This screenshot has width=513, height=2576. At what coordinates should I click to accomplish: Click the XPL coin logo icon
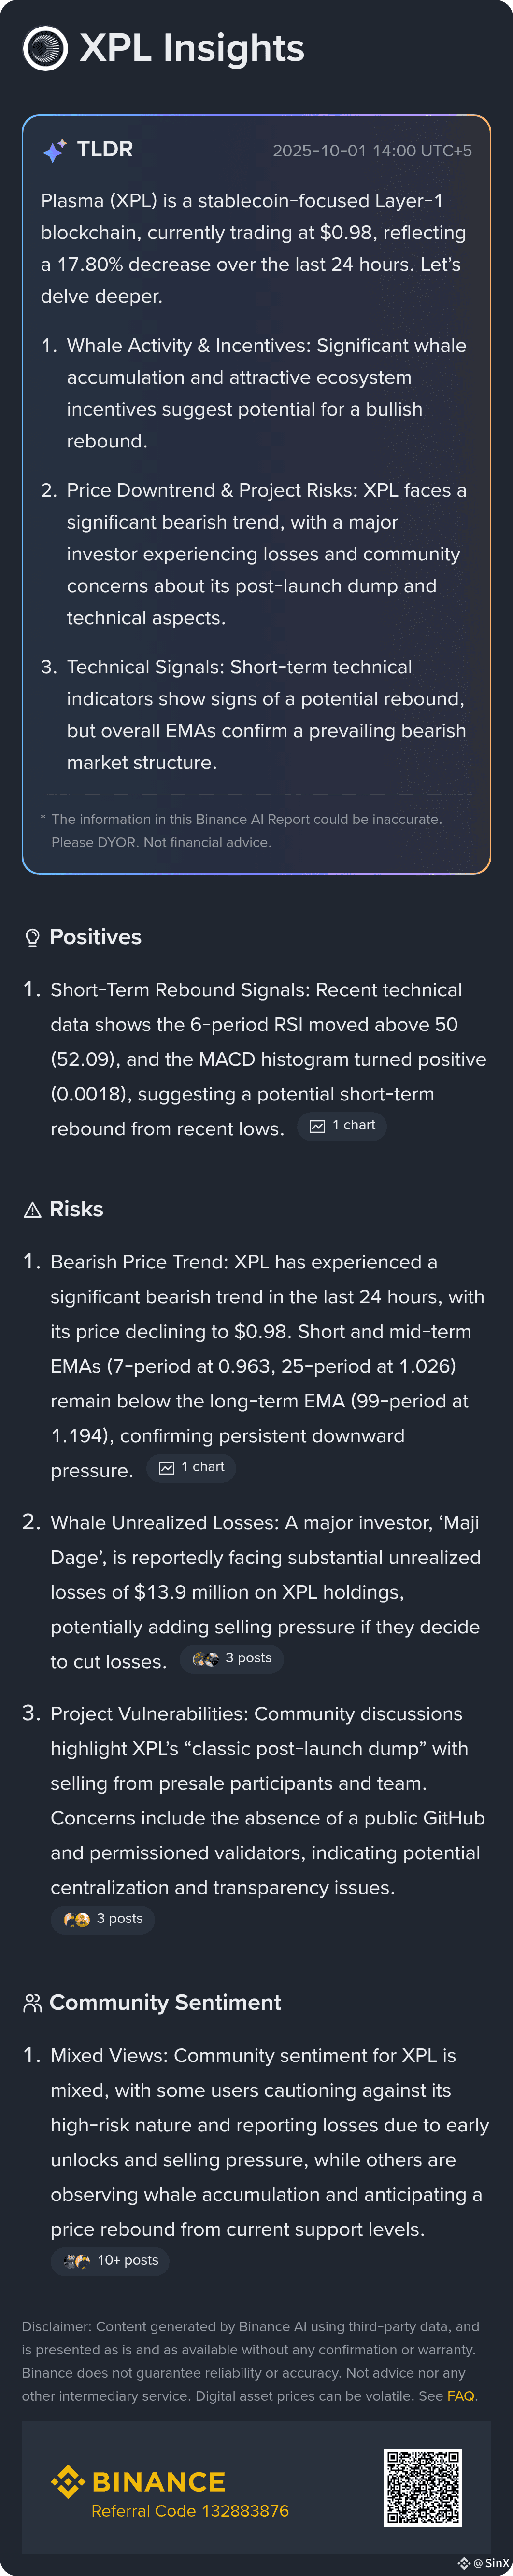click(x=45, y=48)
